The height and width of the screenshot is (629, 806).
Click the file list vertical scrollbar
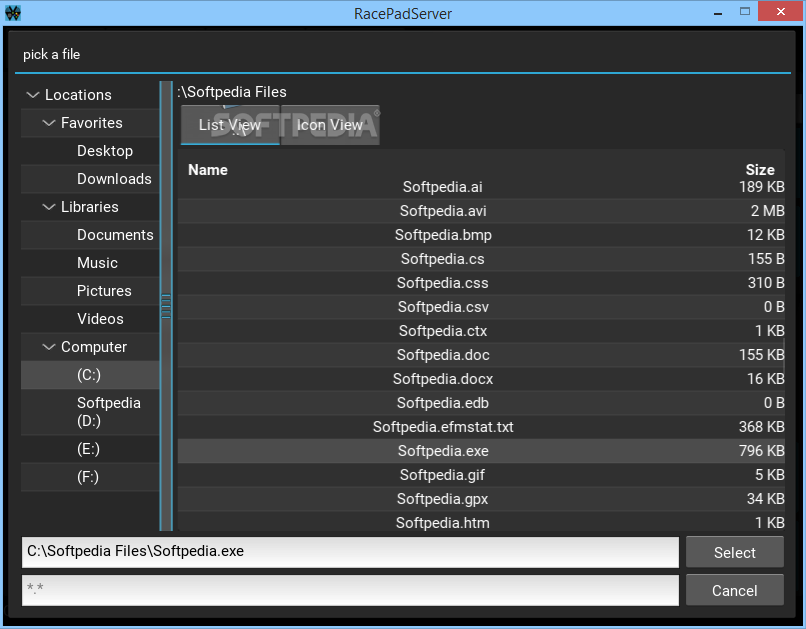784,355
